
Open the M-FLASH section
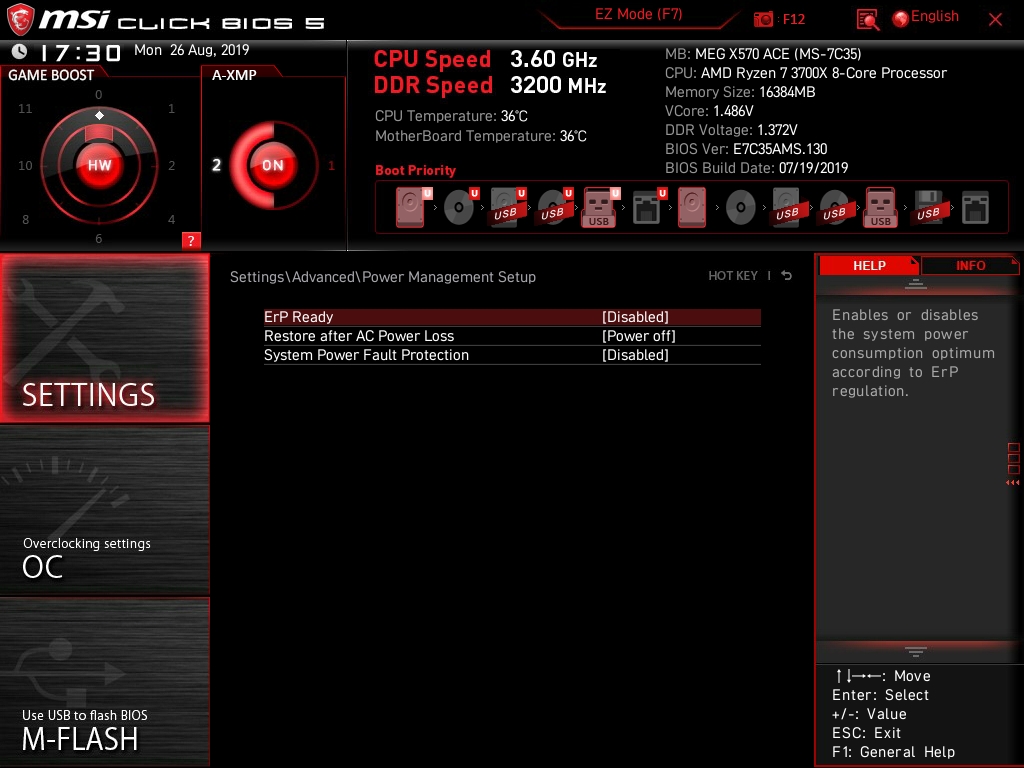[104, 682]
